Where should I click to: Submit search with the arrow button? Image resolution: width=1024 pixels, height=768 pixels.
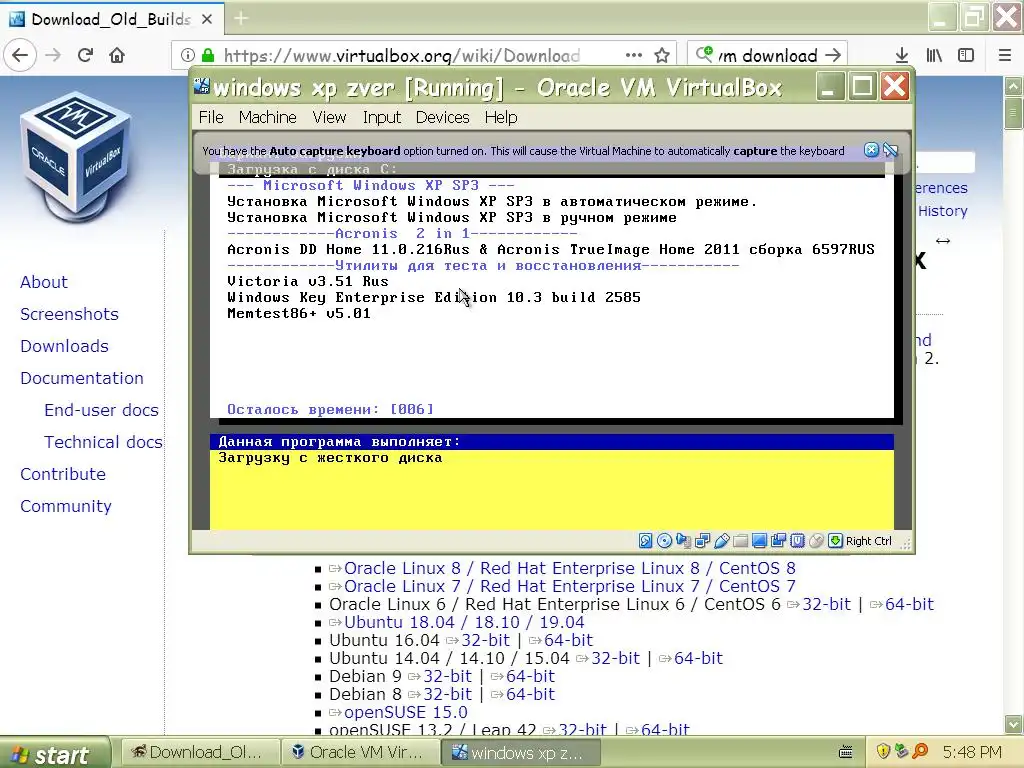pyautogui.click(x=833, y=55)
